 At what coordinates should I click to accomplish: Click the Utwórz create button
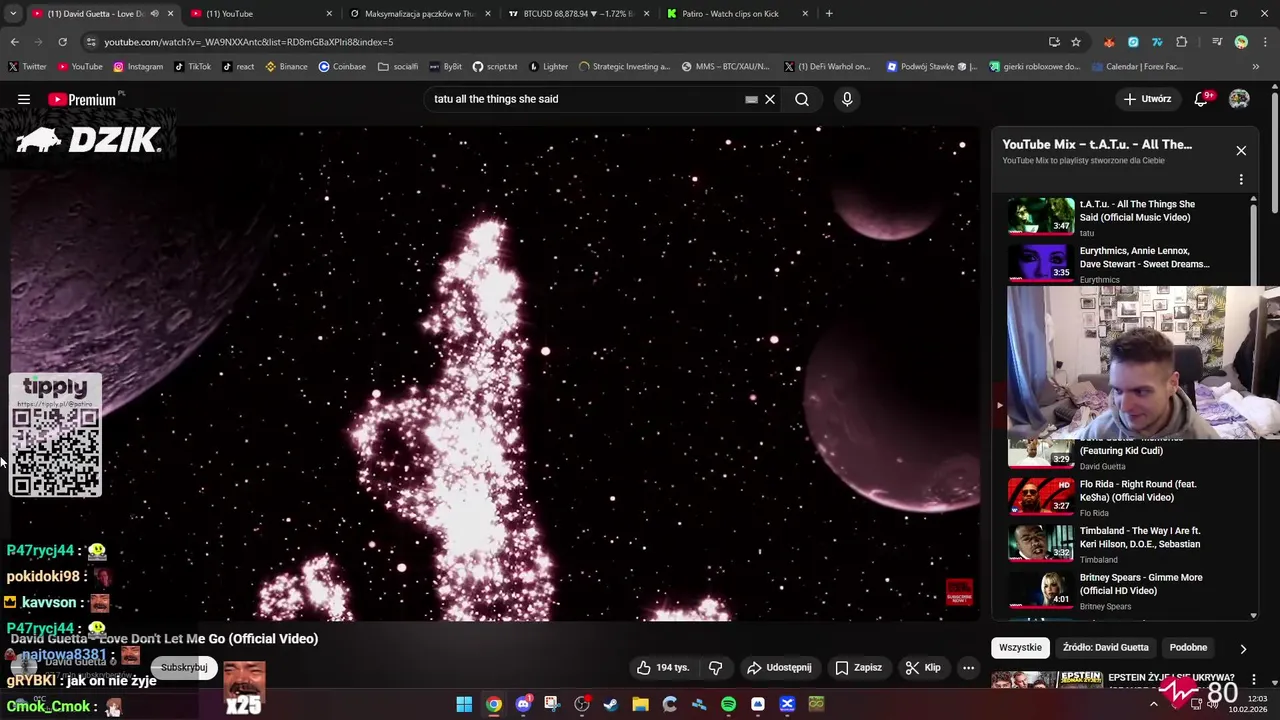click(x=1147, y=99)
